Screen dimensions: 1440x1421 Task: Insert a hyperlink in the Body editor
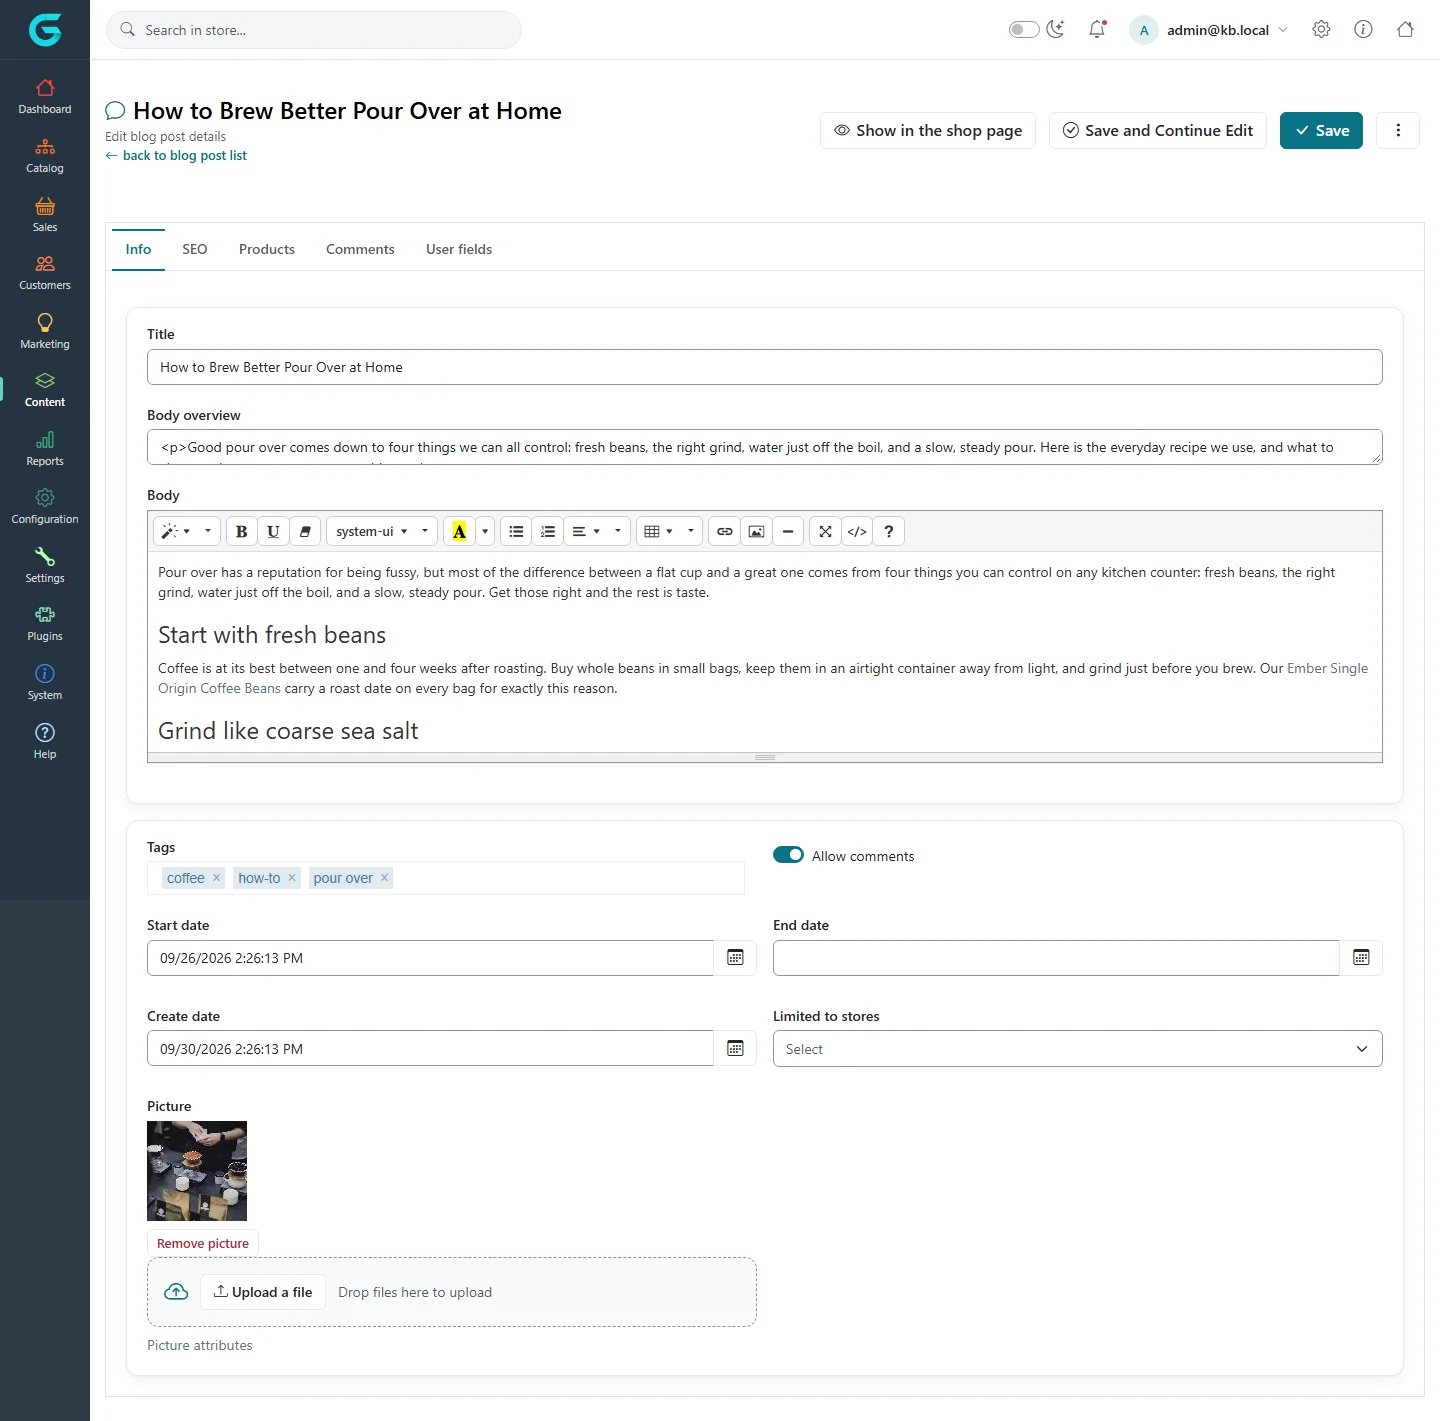click(x=725, y=532)
